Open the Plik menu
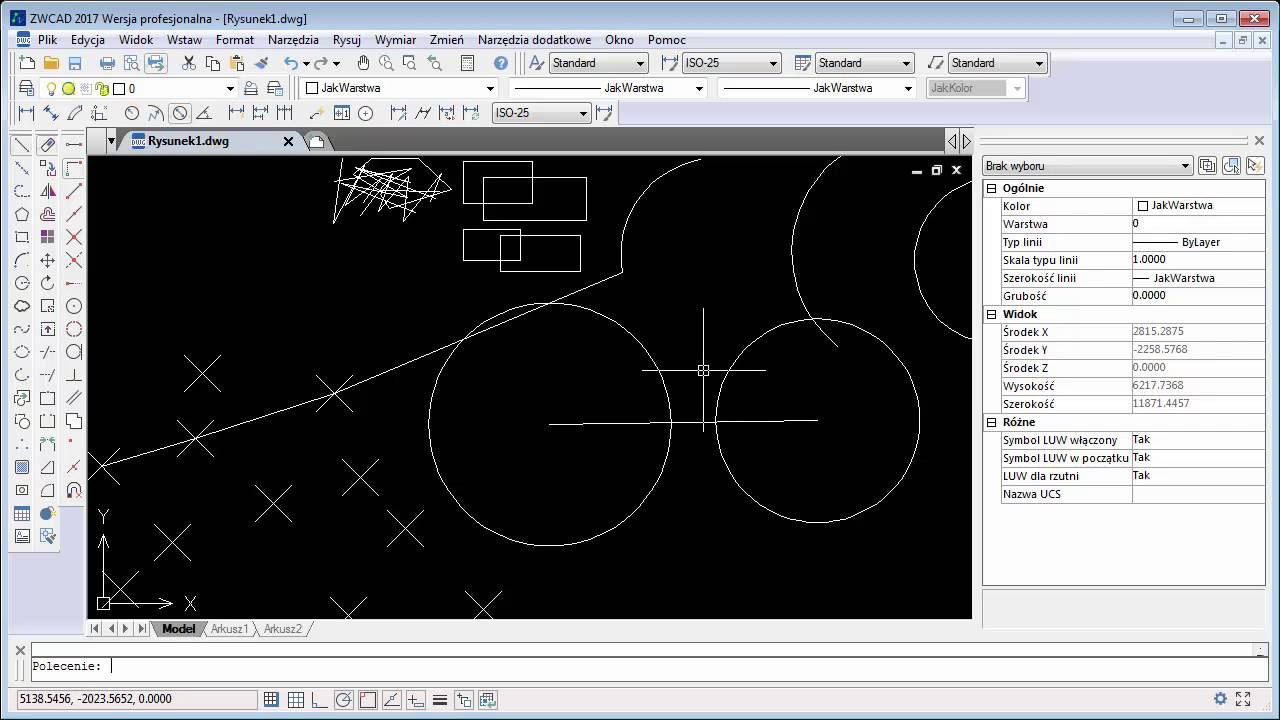This screenshot has height=720, width=1280. [47, 40]
